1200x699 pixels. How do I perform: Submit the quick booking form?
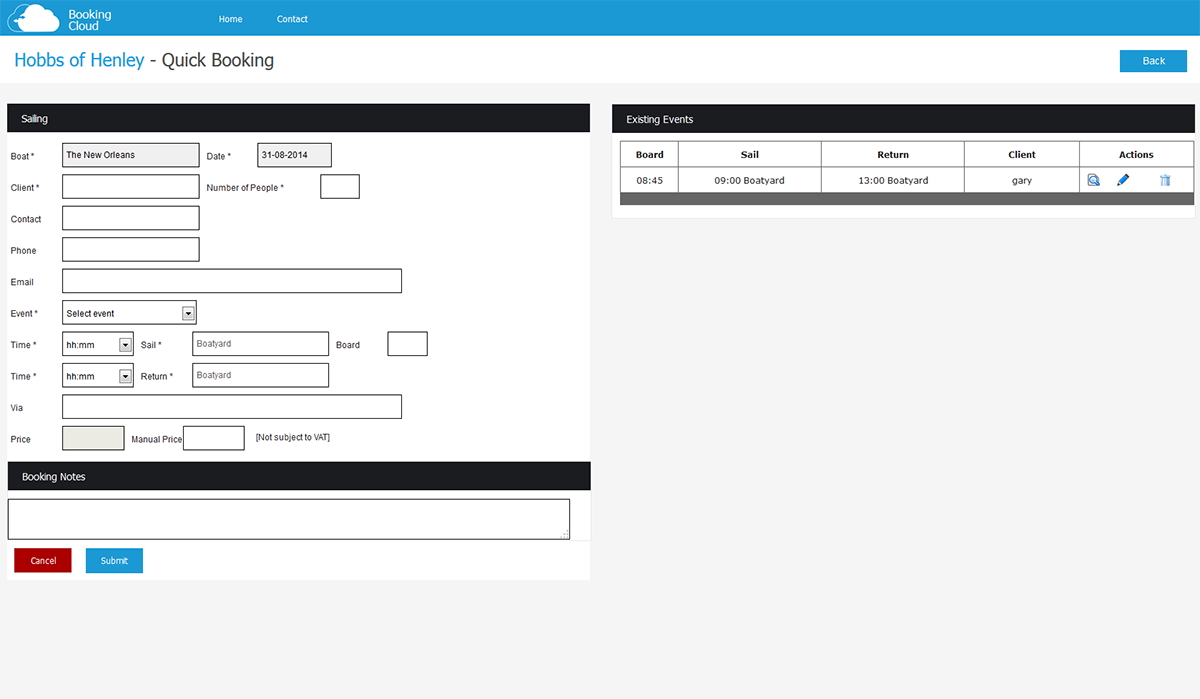tap(114, 561)
